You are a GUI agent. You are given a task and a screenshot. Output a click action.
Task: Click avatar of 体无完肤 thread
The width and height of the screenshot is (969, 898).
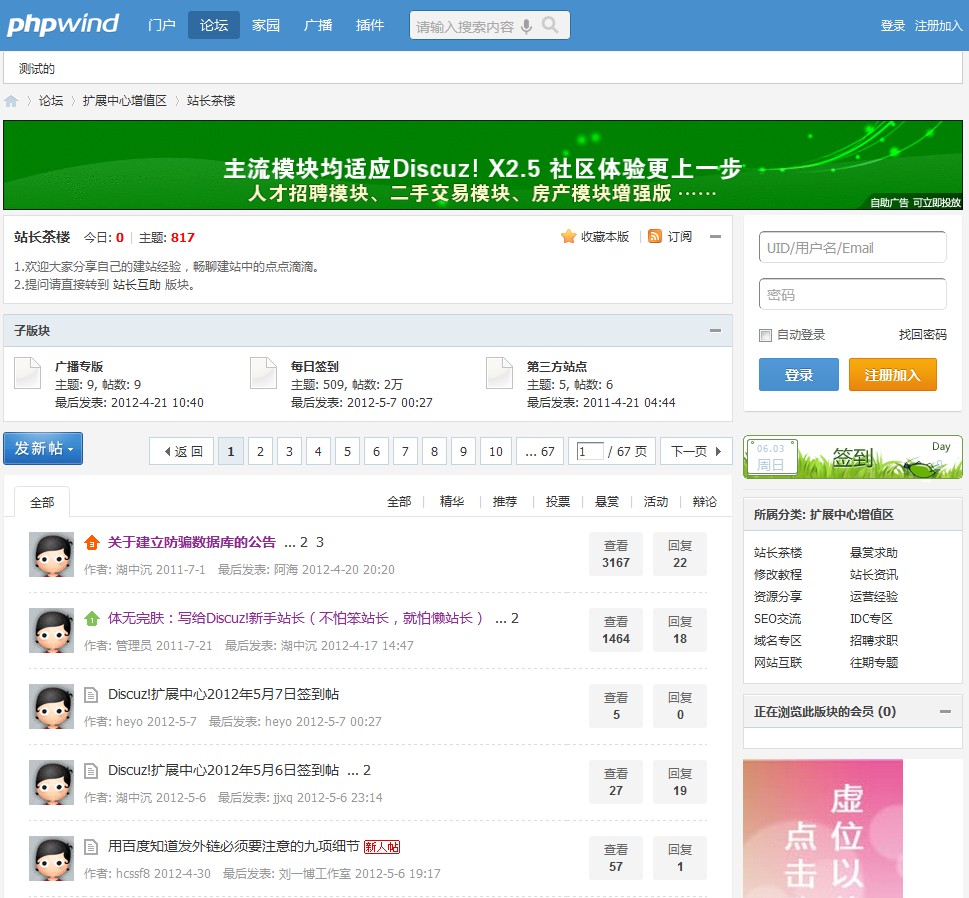point(51,630)
